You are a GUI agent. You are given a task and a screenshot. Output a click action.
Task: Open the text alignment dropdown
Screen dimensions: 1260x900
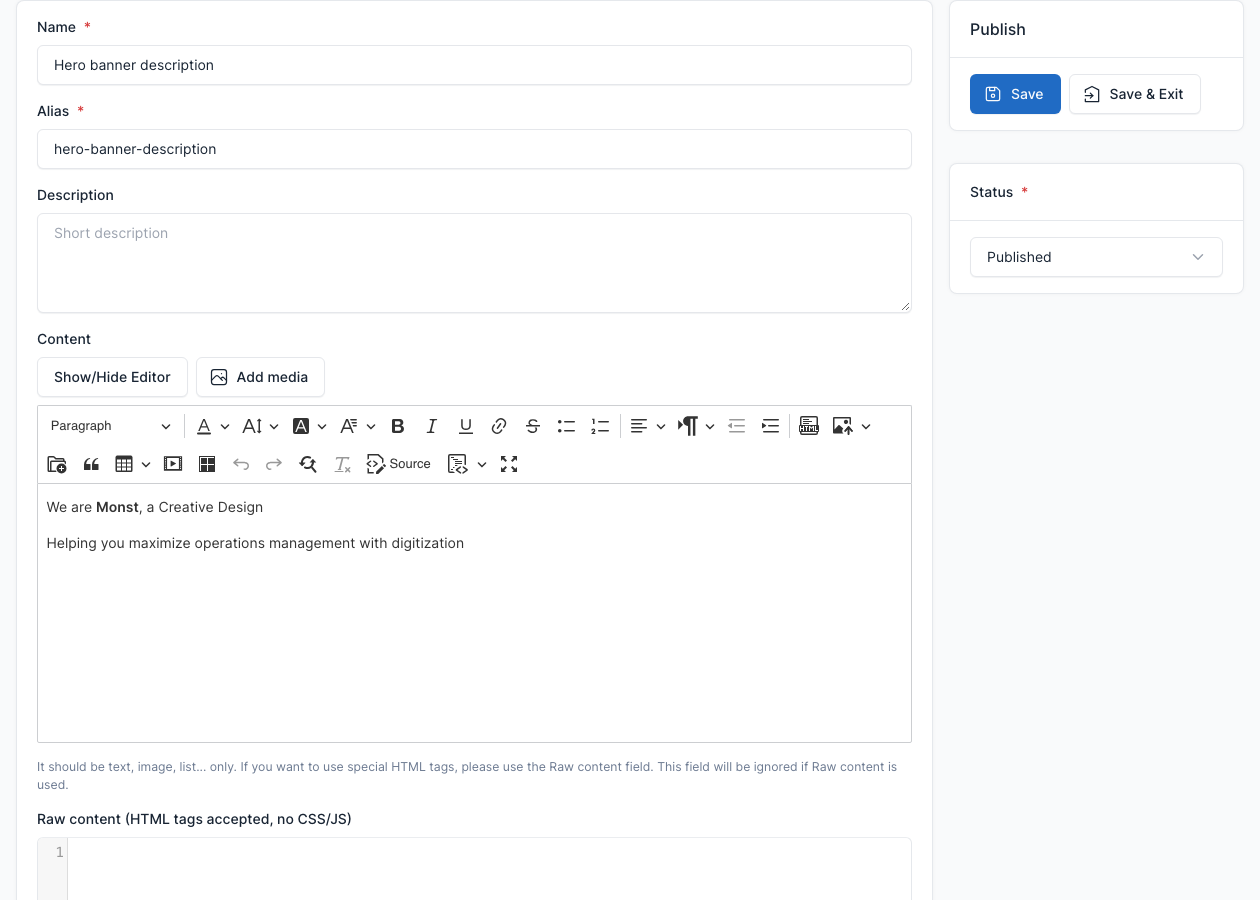(x=648, y=426)
